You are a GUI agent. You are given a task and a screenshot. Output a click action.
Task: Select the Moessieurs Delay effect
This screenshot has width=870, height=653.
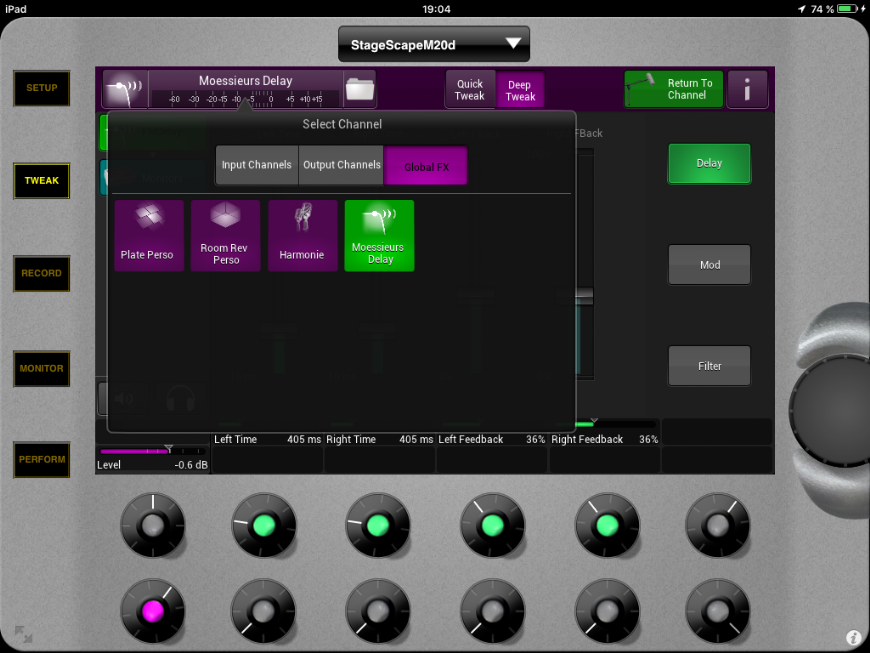pyautogui.click(x=379, y=235)
